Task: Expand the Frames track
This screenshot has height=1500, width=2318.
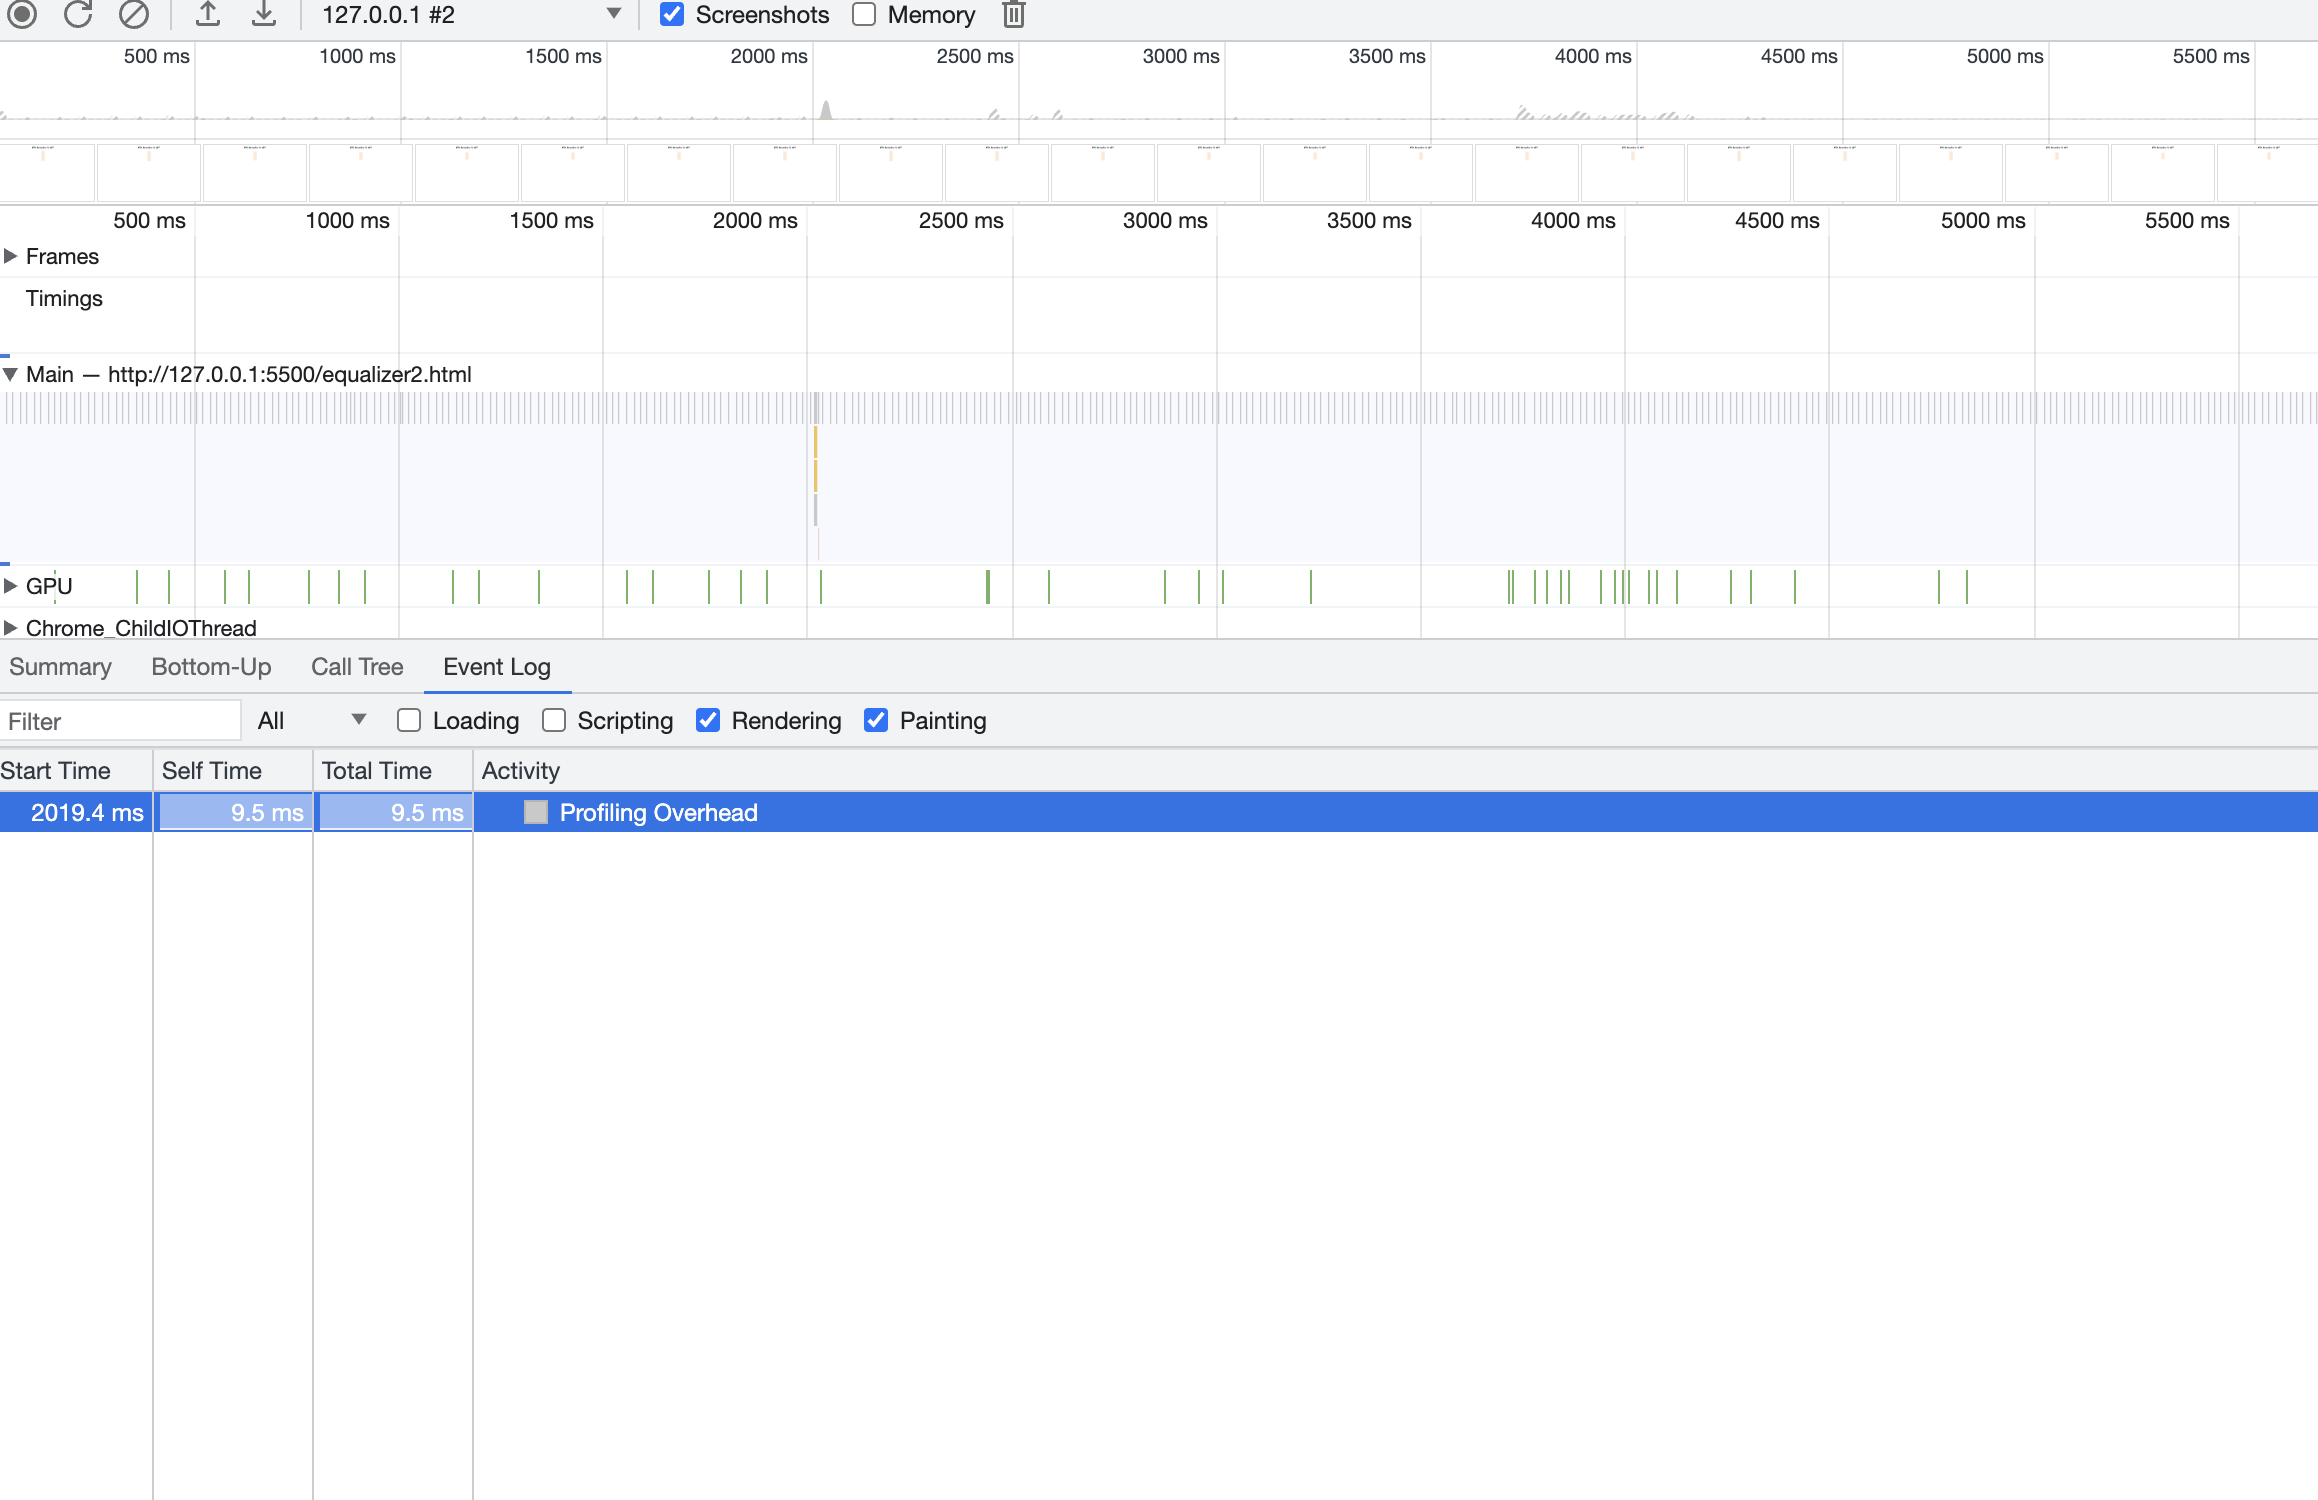Action: pos(10,256)
